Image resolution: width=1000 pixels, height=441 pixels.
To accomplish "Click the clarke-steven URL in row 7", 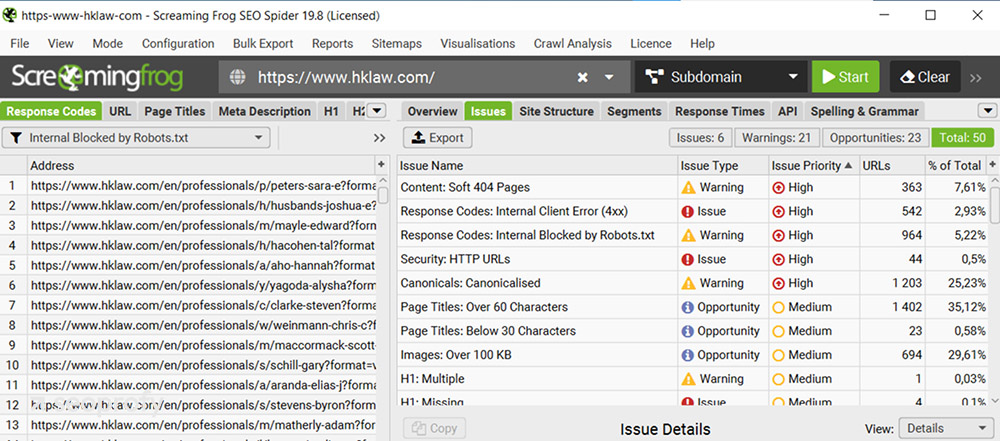I will [x=203, y=306].
